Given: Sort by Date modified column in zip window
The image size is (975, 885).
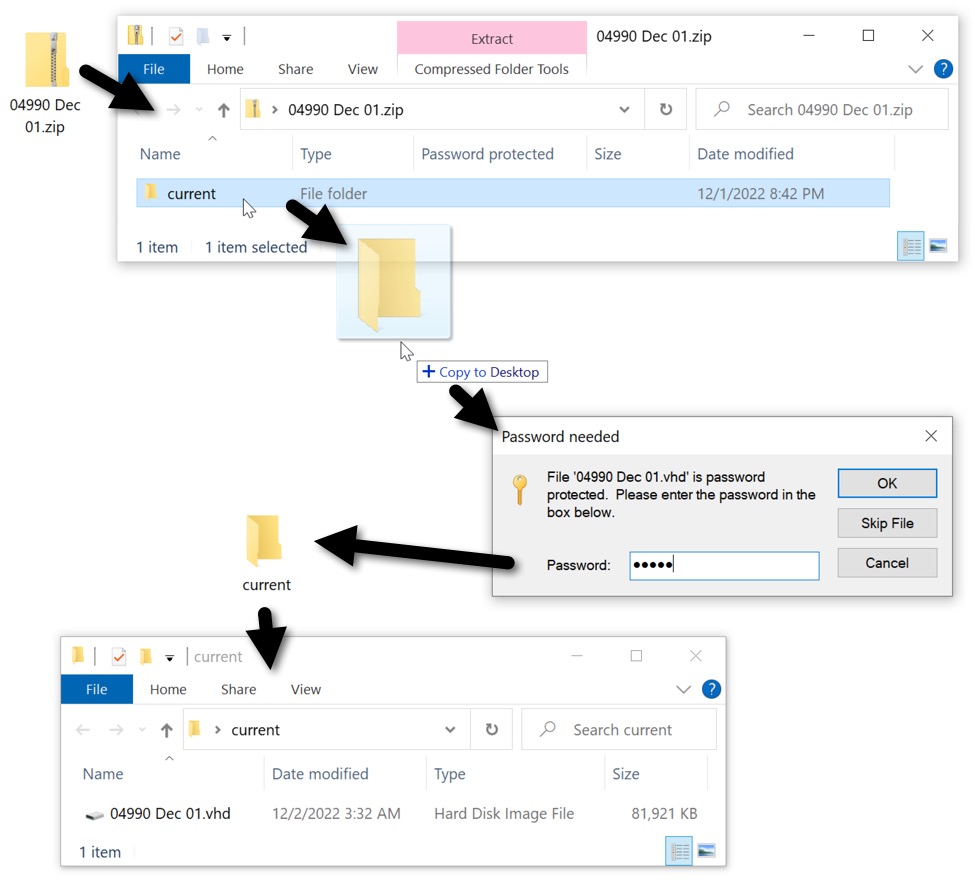Looking at the screenshot, I should pyautogui.click(x=745, y=154).
